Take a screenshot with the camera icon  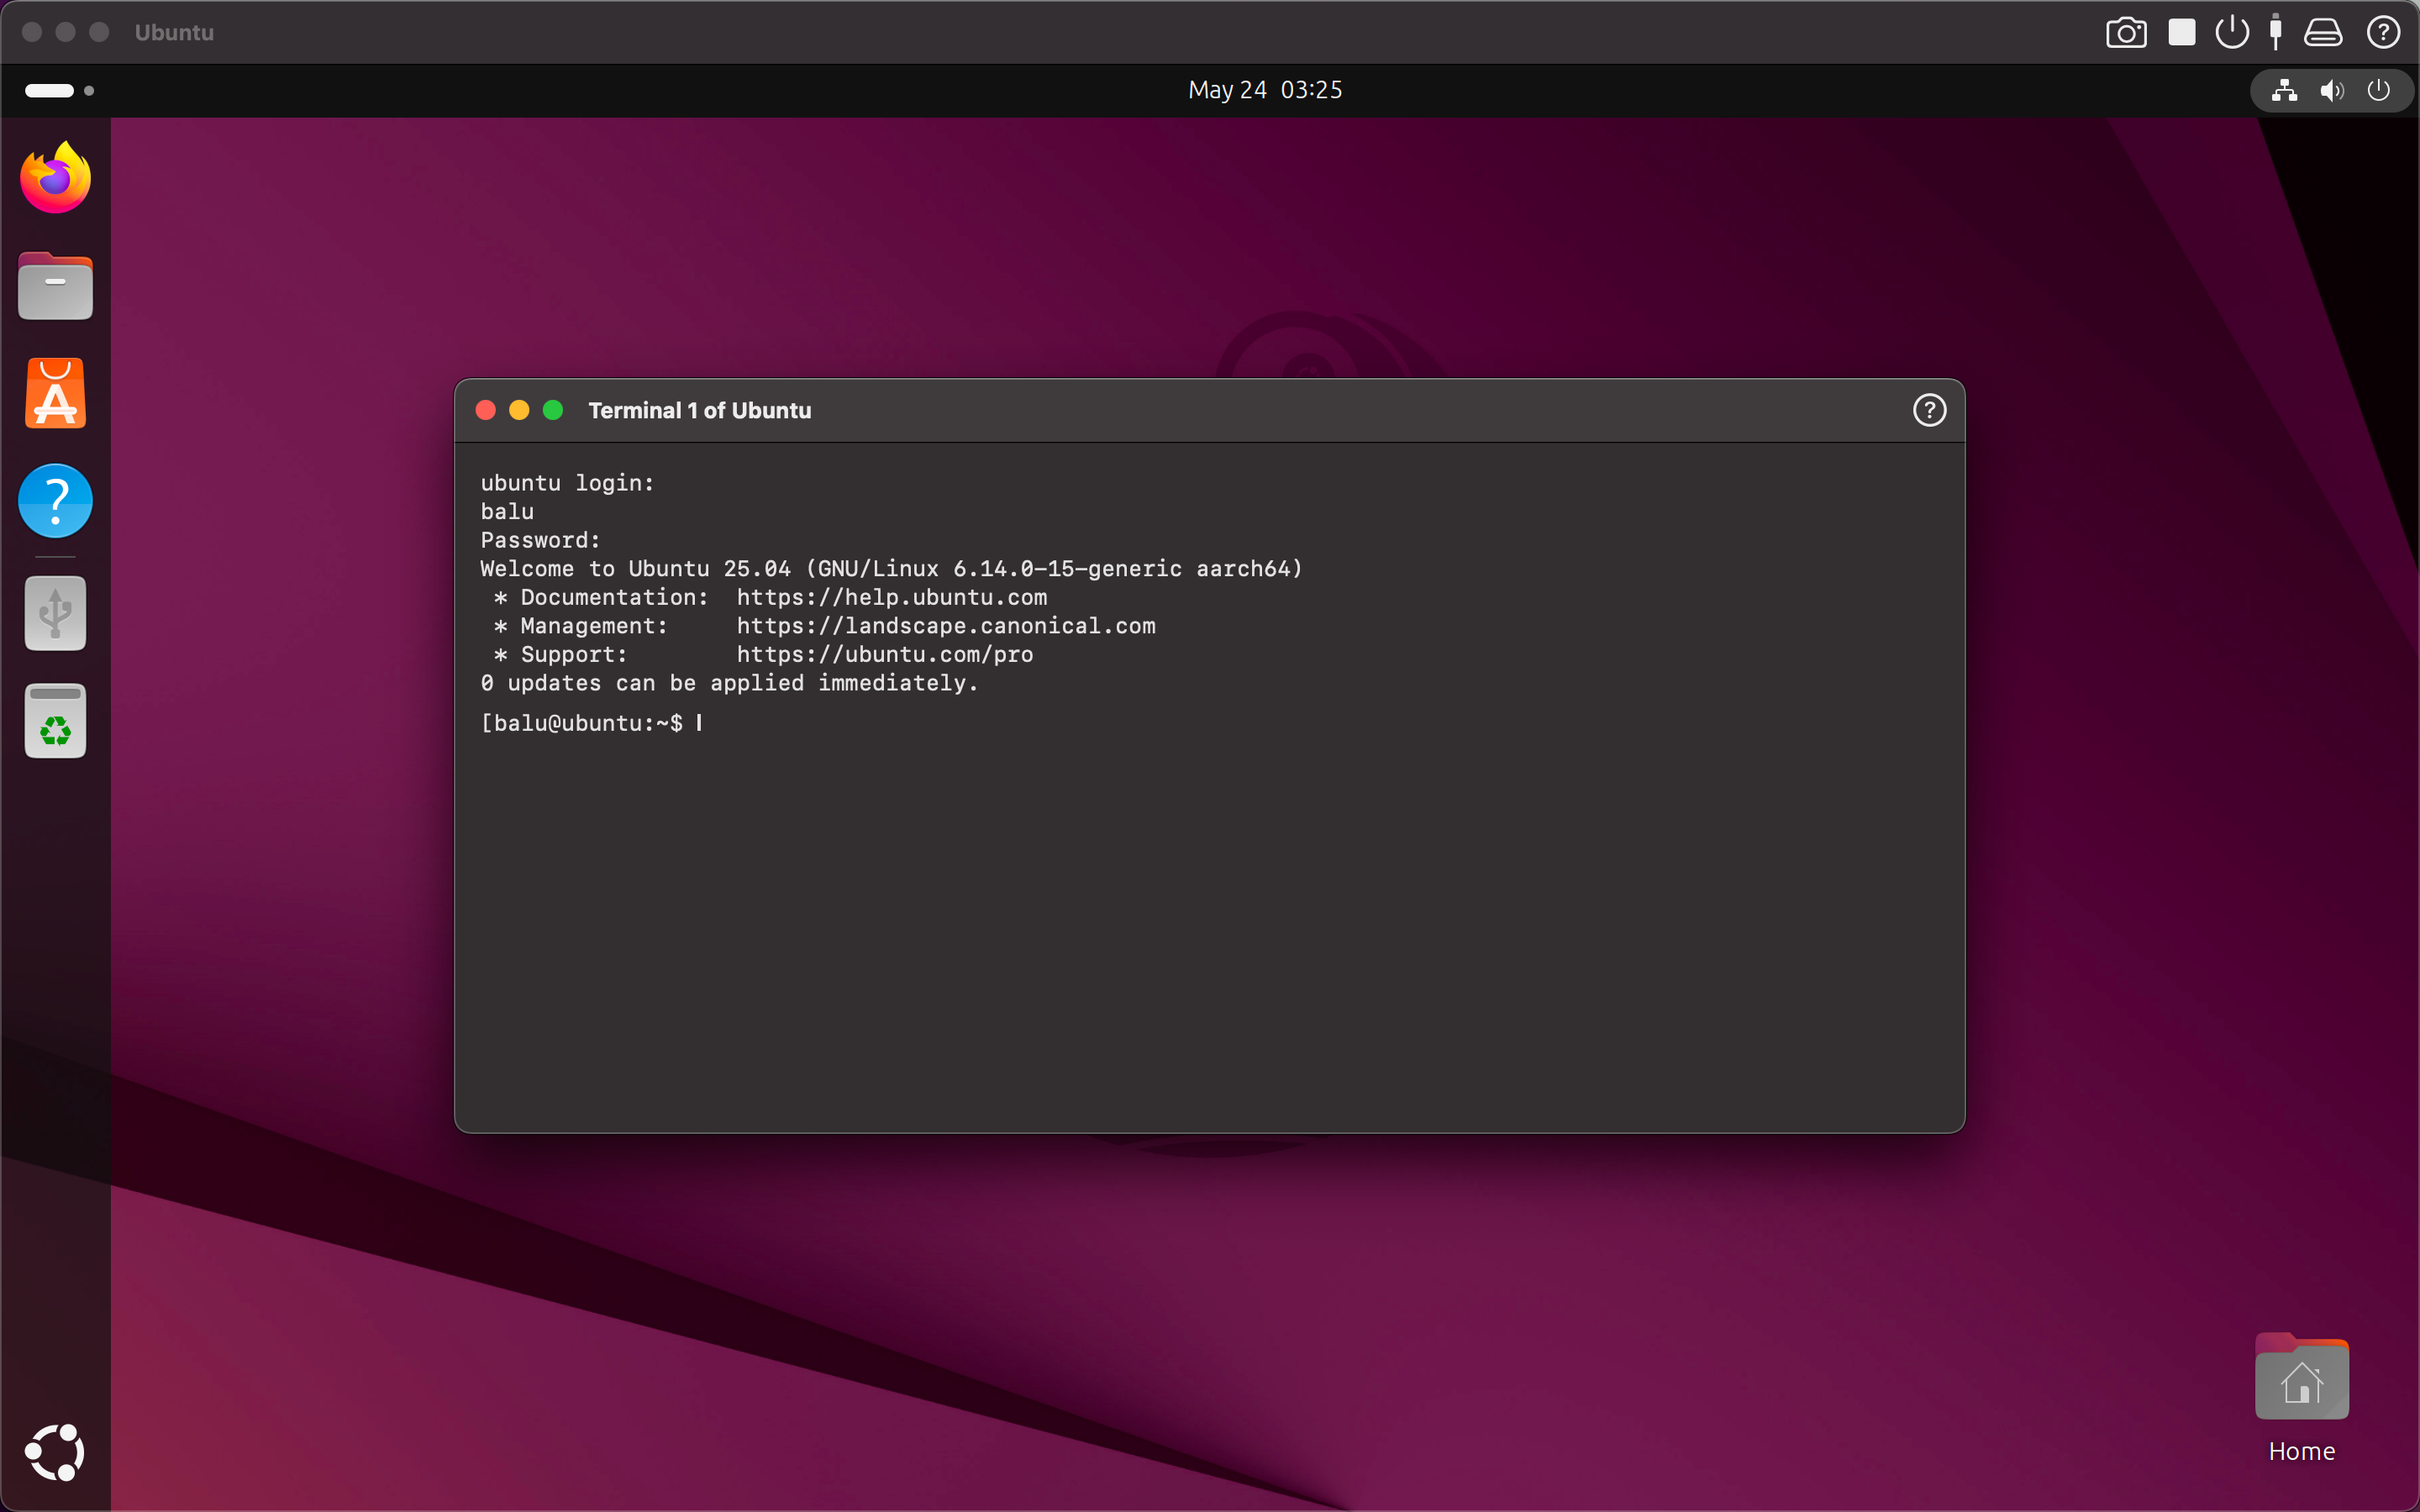point(2125,33)
